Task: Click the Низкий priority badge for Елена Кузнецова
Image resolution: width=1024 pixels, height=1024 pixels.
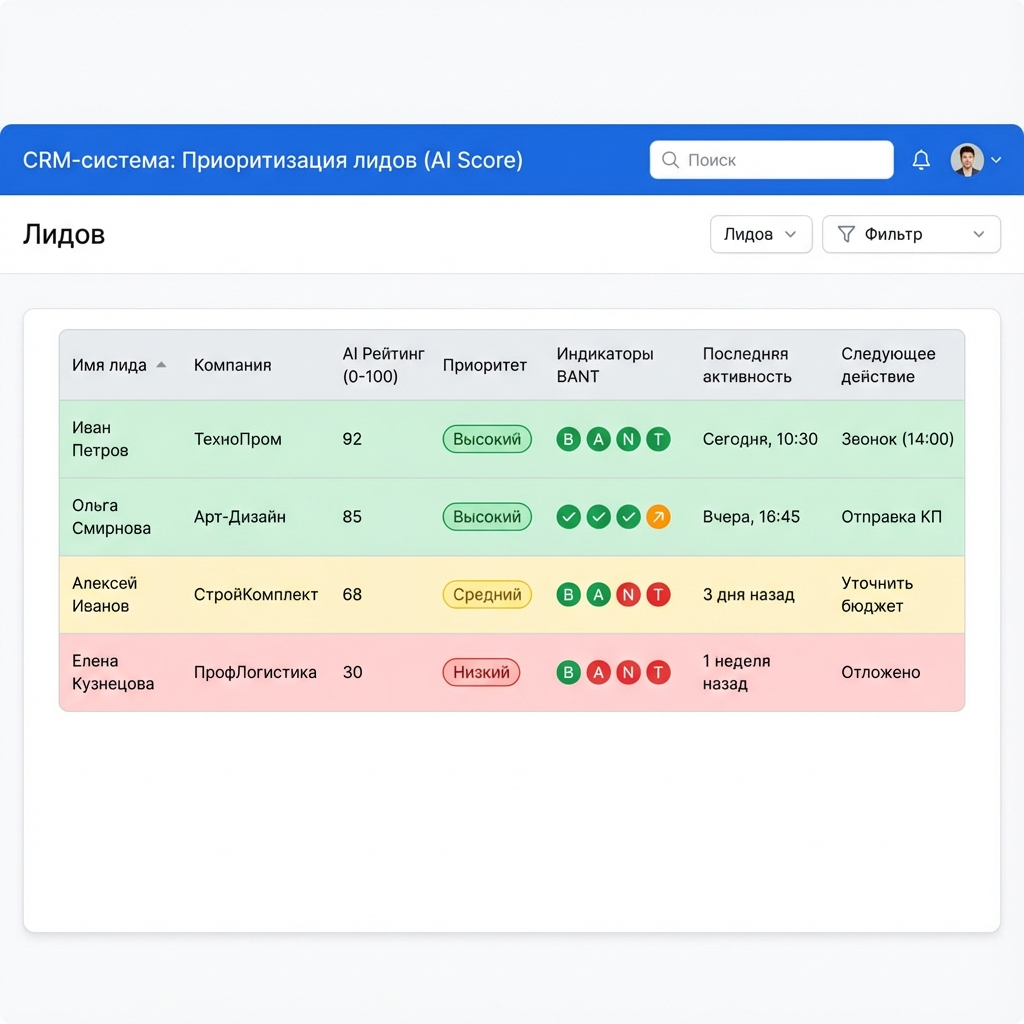Action: [481, 672]
